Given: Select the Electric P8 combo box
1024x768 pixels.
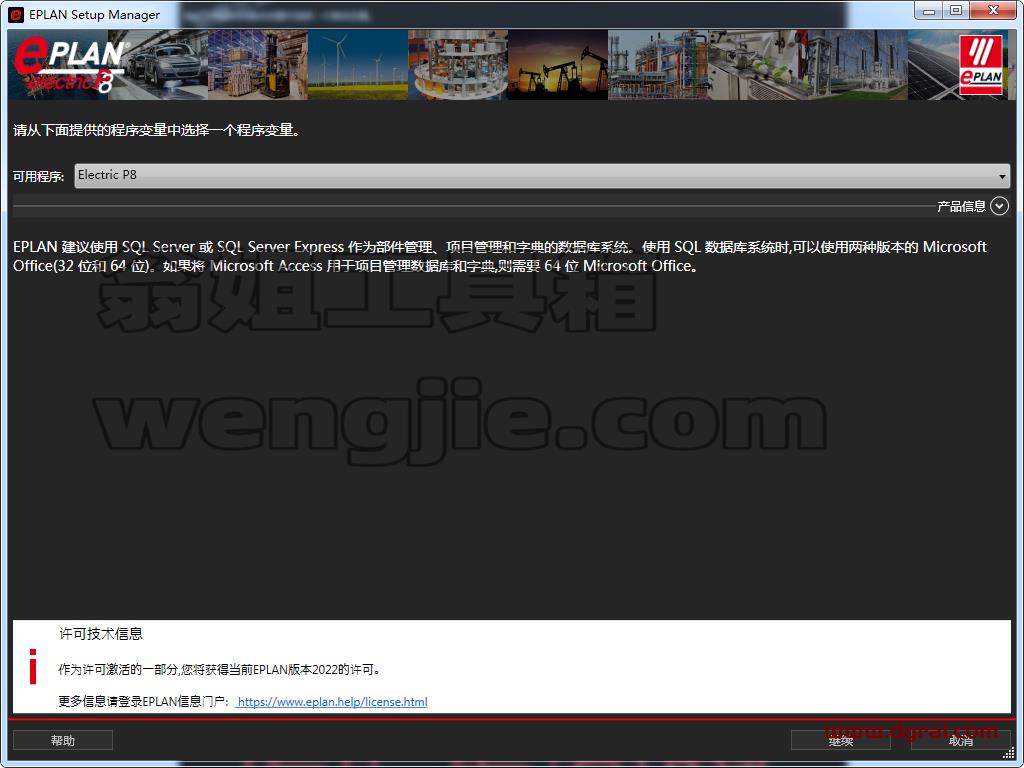Looking at the screenshot, I should click(542, 176).
